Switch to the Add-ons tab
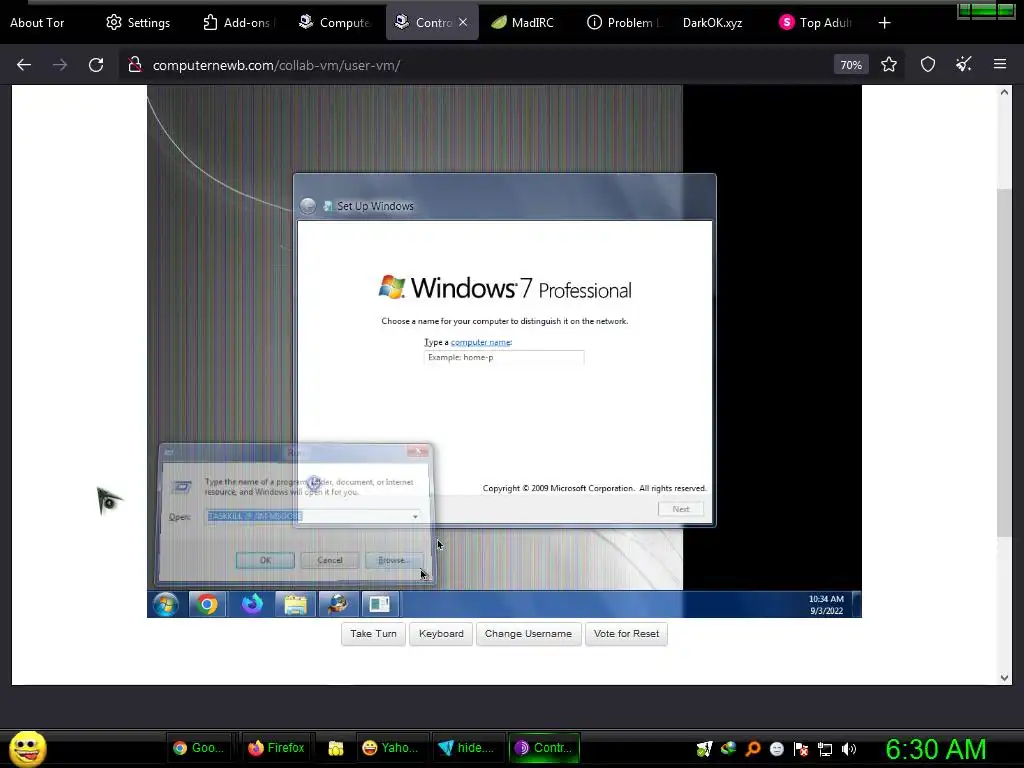The width and height of the screenshot is (1024, 768). click(x=238, y=23)
